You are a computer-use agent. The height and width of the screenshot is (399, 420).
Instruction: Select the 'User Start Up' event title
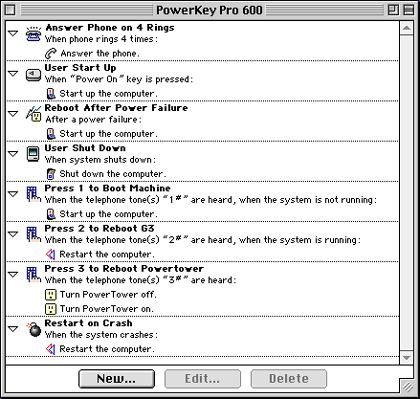81,68
